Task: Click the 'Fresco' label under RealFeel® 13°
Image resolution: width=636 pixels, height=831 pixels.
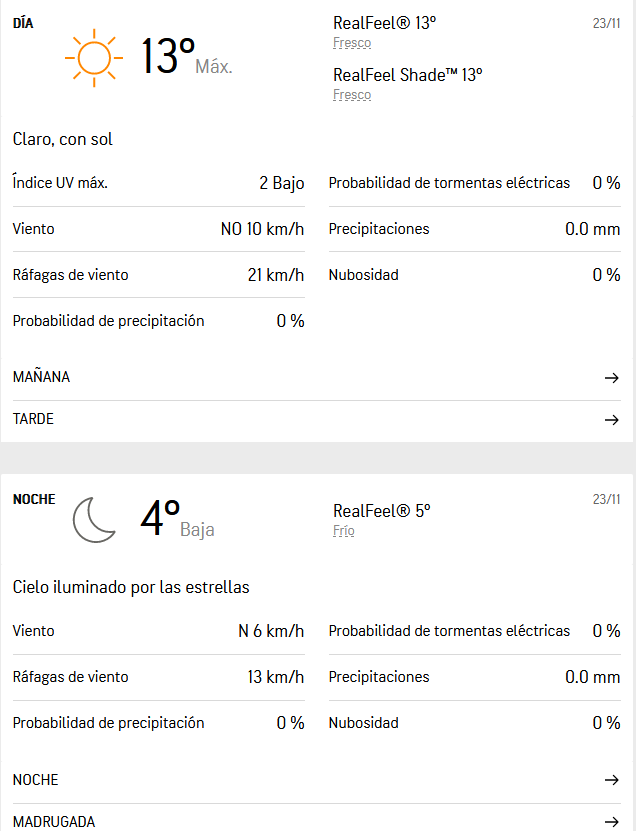Action: 352,44
